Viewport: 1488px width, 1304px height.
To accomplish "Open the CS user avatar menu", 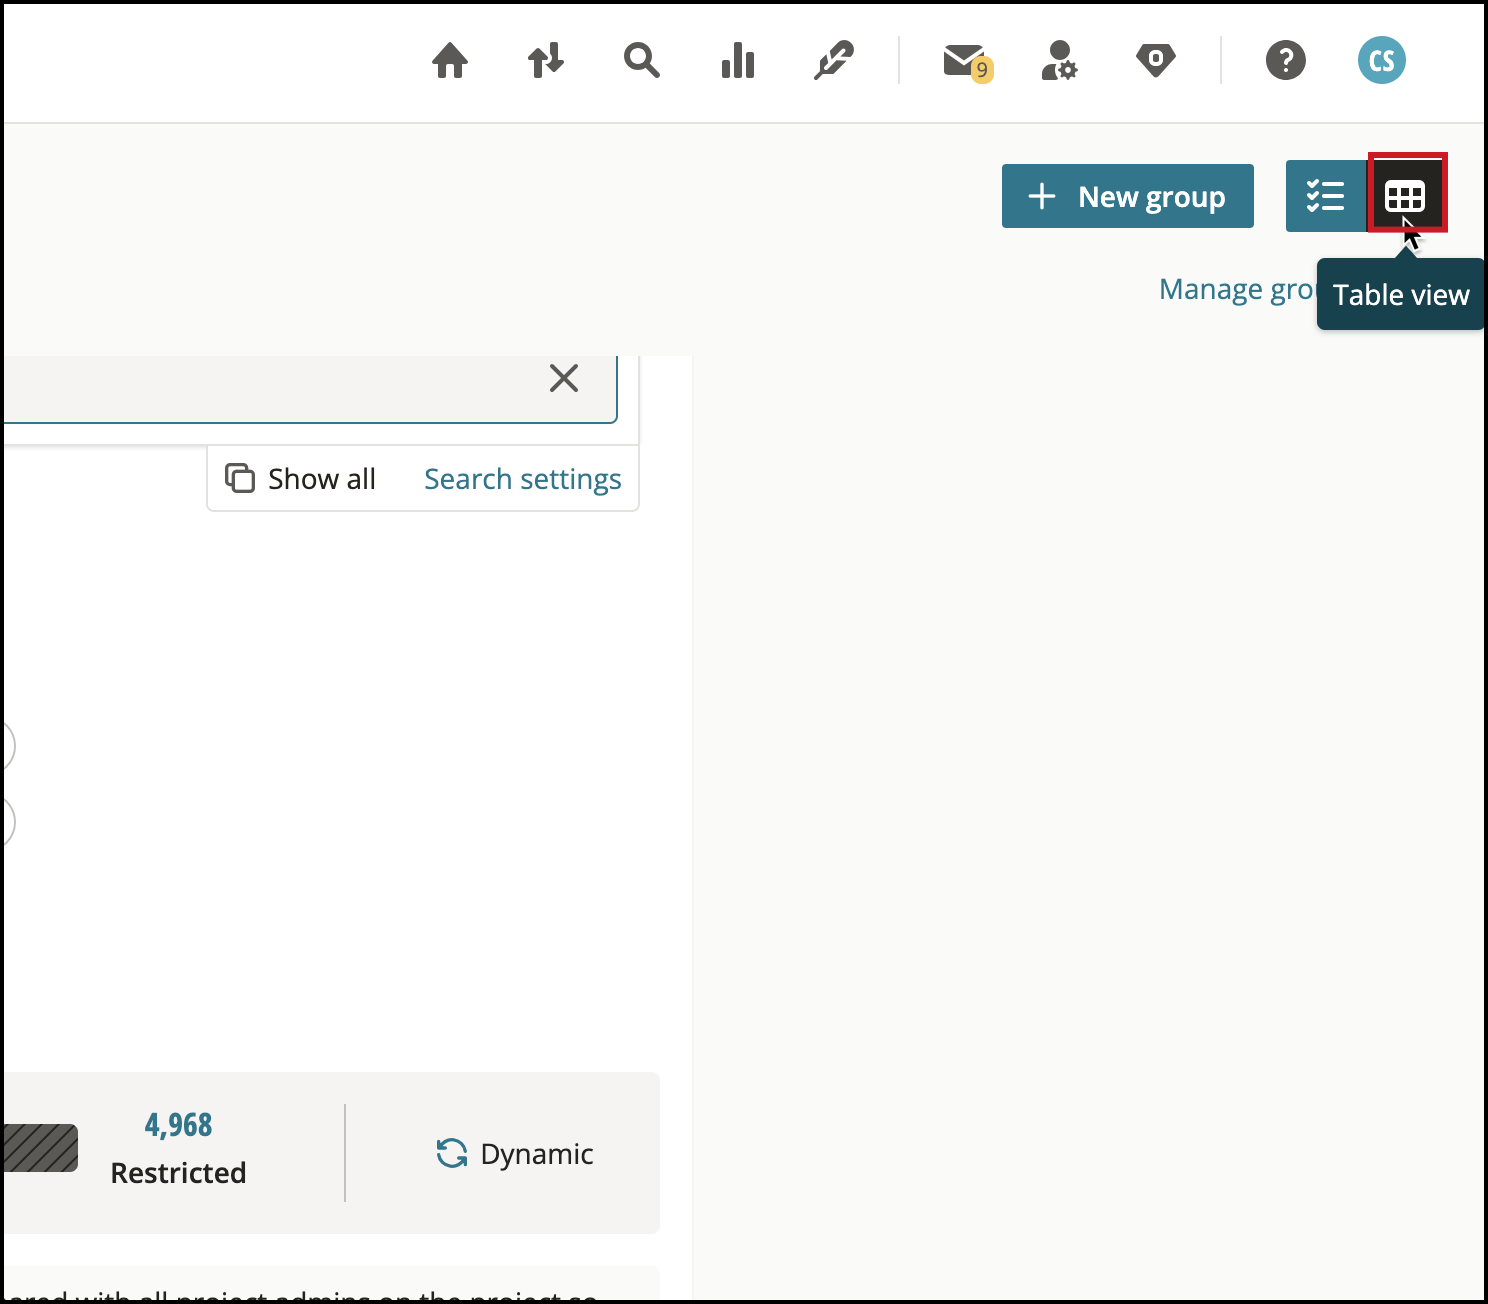I will click(1382, 61).
